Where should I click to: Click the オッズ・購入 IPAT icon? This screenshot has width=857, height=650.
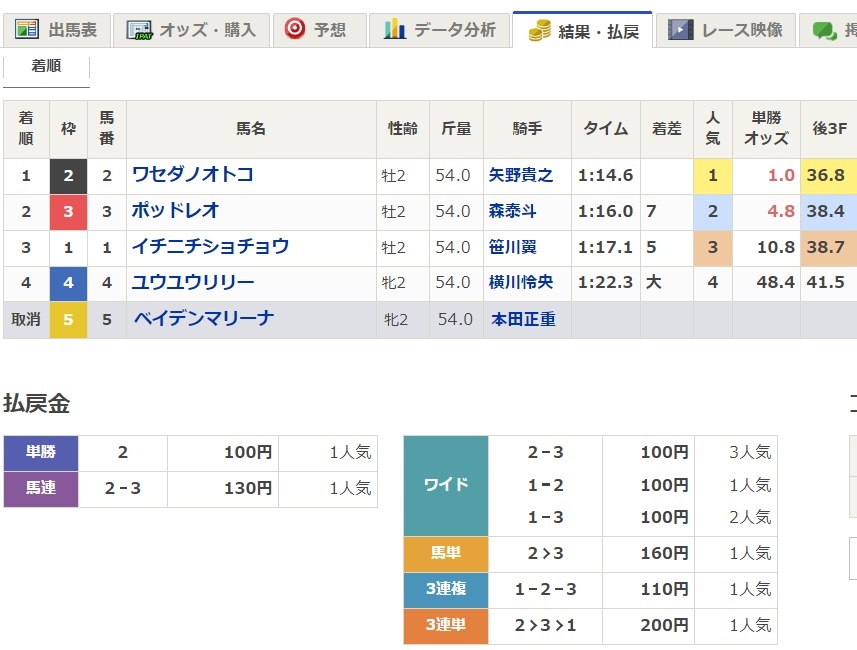point(139,30)
